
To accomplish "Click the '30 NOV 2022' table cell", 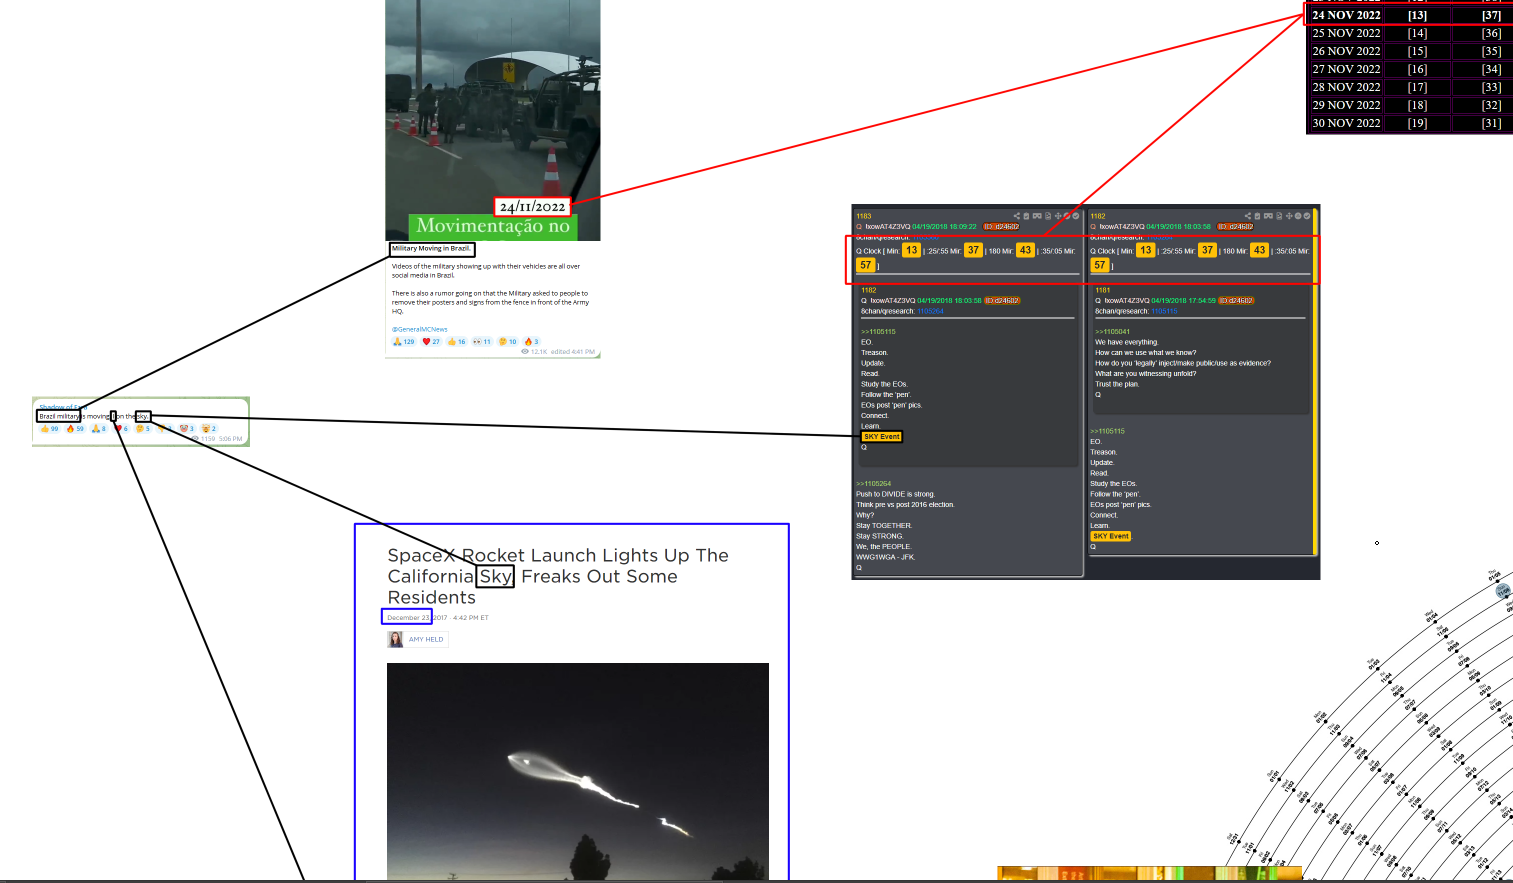I will click(x=1346, y=123).
